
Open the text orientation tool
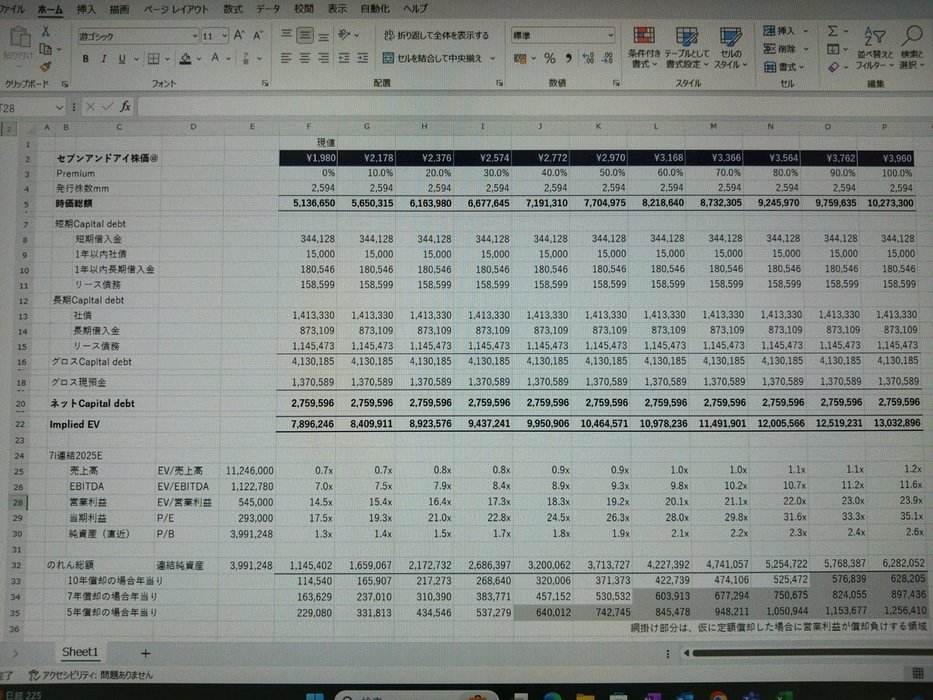tap(344, 35)
